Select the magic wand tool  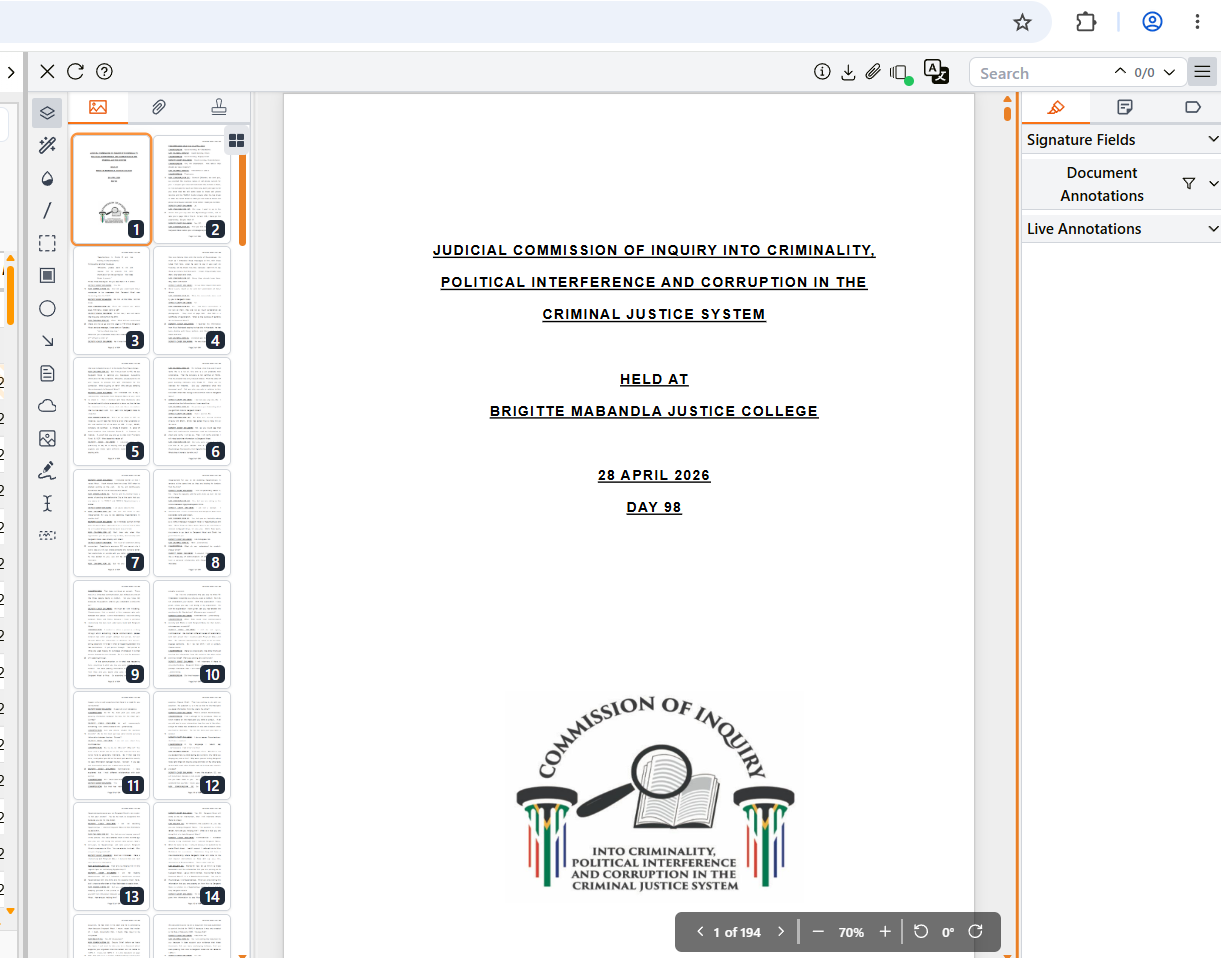[x=47, y=146]
